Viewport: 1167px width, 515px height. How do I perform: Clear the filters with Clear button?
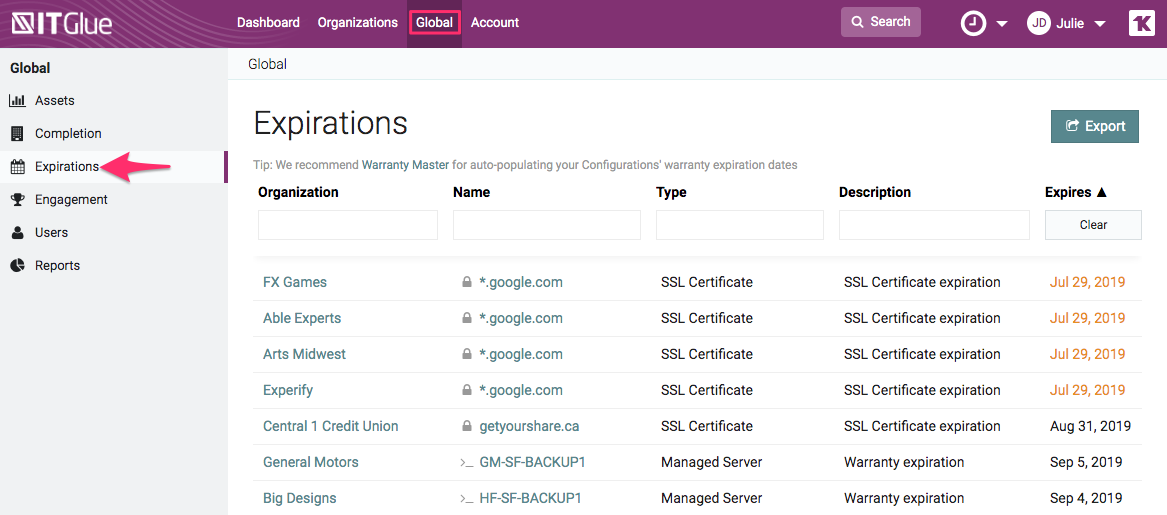click(1093, 225)
